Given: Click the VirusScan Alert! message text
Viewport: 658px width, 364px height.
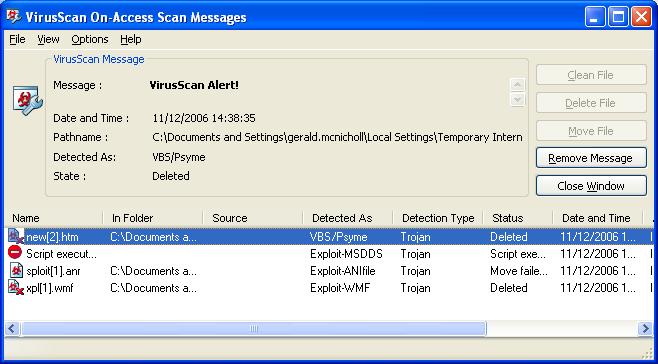Looking at the screenshot, I should coord(194,85).
